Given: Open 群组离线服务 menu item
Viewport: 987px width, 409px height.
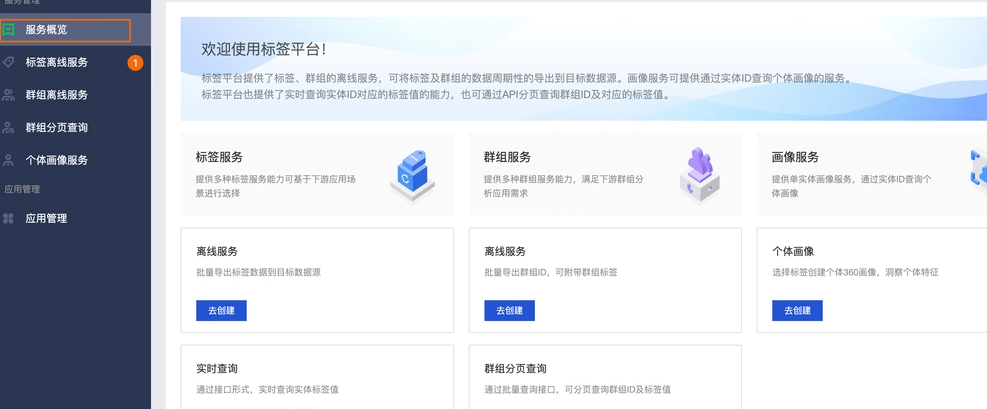Looking at the screenshot, I should 76,95.
